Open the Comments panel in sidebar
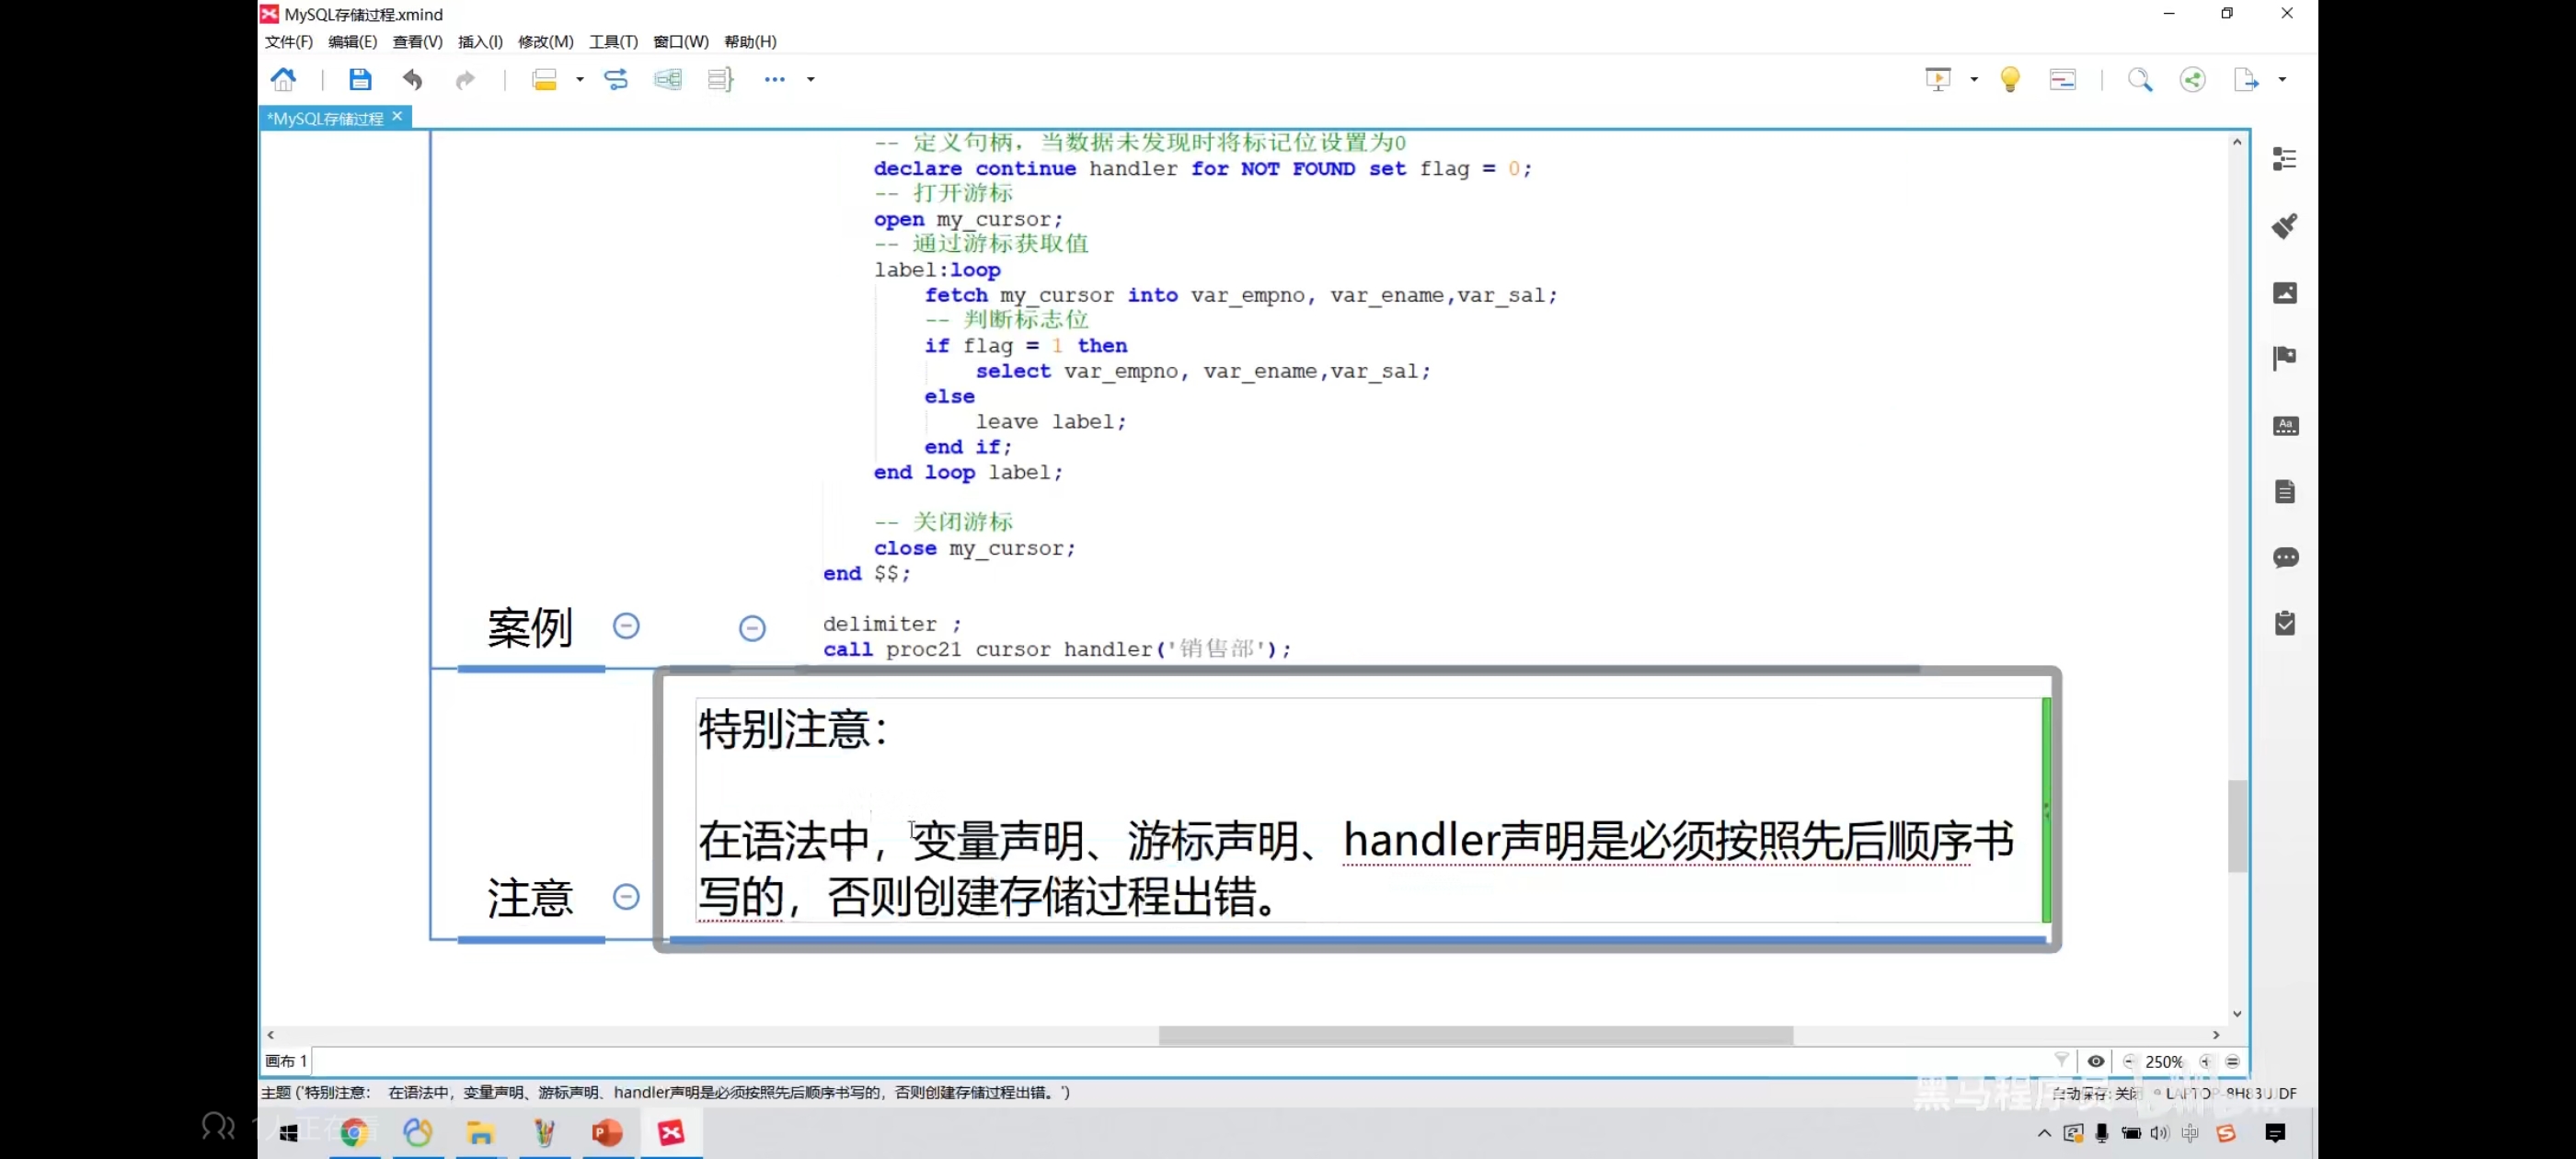Viewport: 2576px width, 1159px height. [2284, 557]
